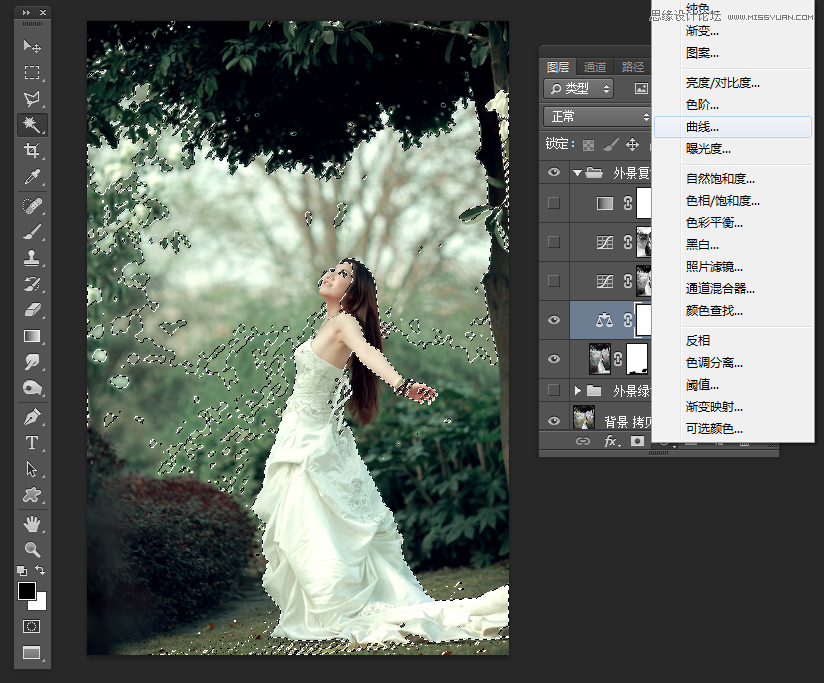The image size is (824, 683).
Task: Switch to the 通道 tab
Action: pos(597,66)
